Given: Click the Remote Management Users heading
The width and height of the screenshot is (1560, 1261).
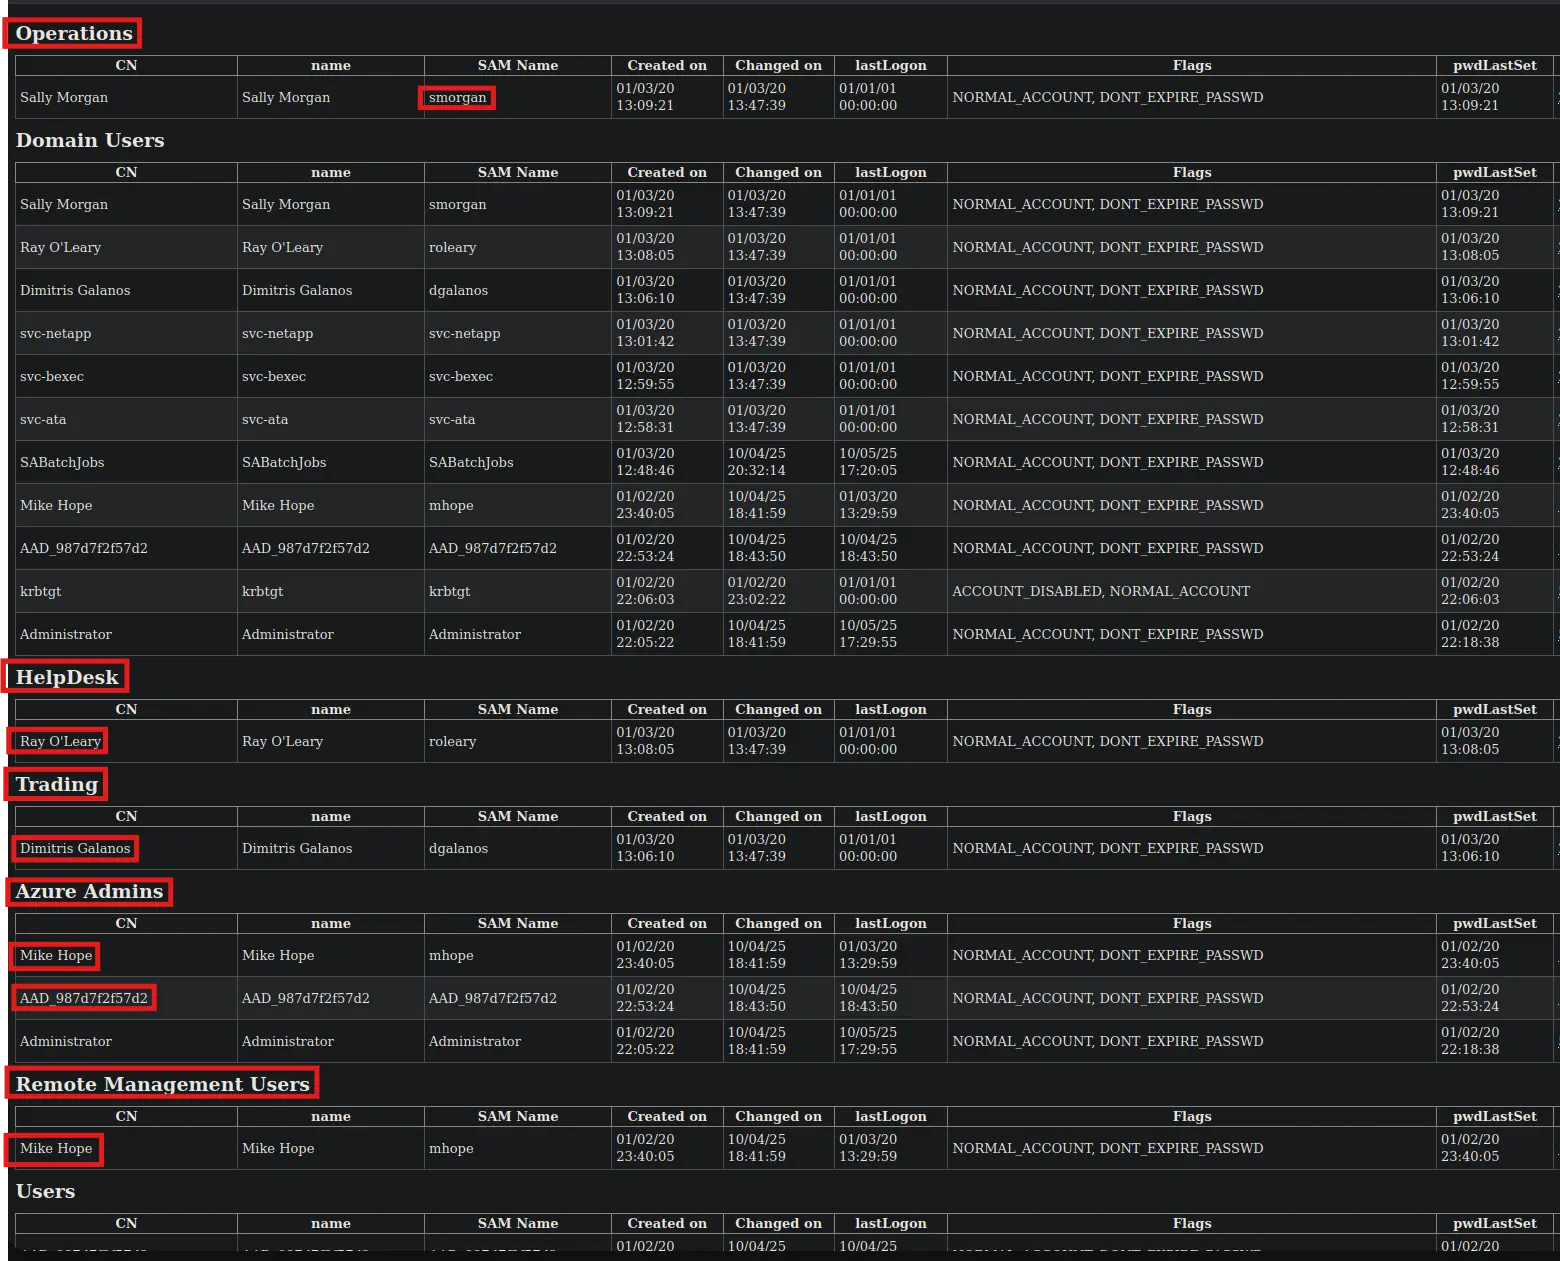Looking at the screenshot, I should pyautogui.click(x=162, y=1085).
